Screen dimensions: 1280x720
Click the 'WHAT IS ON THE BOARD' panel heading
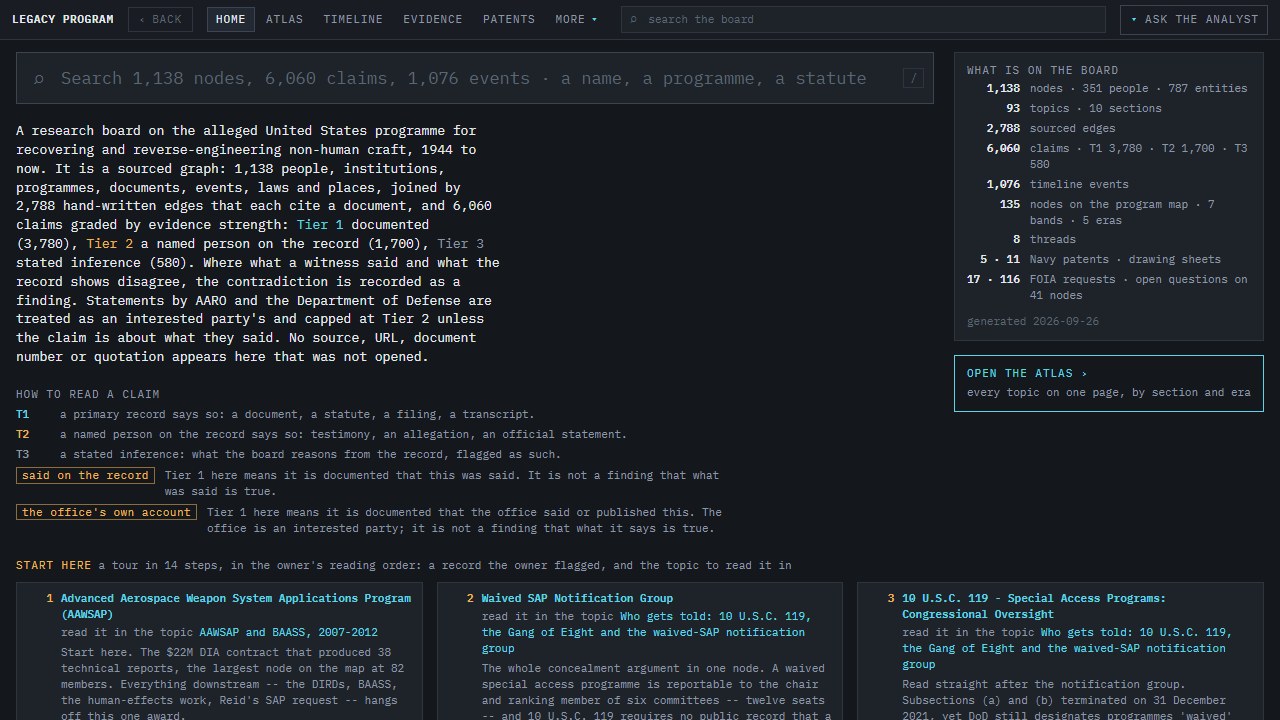pyautogui.click(x=1043, y=70)
